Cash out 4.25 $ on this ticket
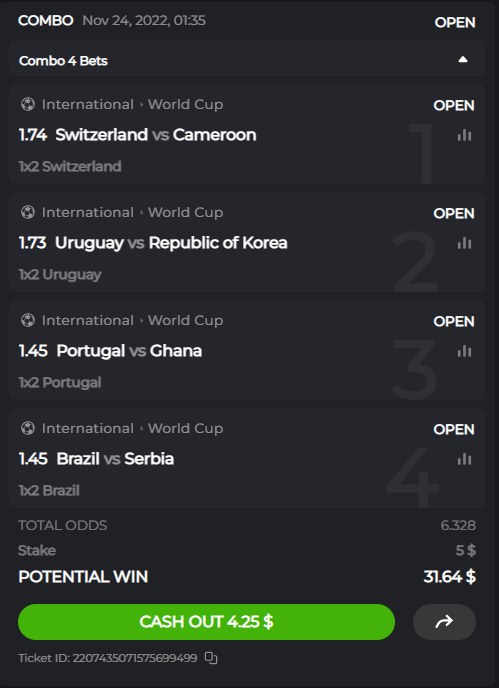The height and width of the screenshot is (688, 499). tap(206, 622)
